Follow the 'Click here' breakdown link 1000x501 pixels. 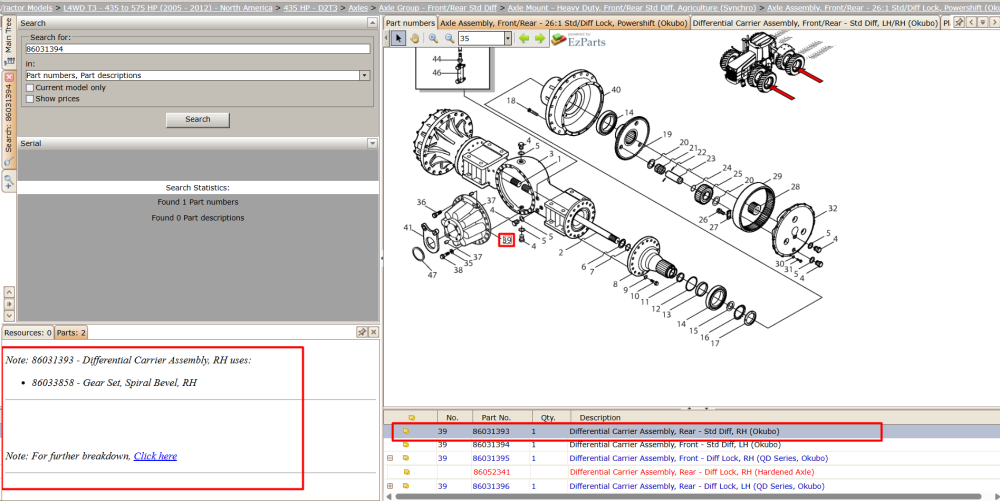[155, 456]
